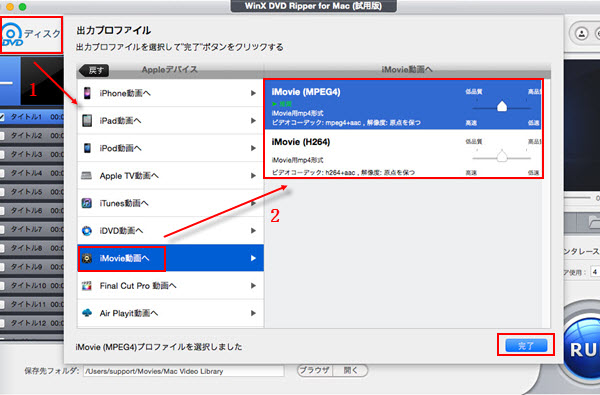Click the CPU core count field showing 4
Viewport: 600px width, 395px height.
[595, 272]
